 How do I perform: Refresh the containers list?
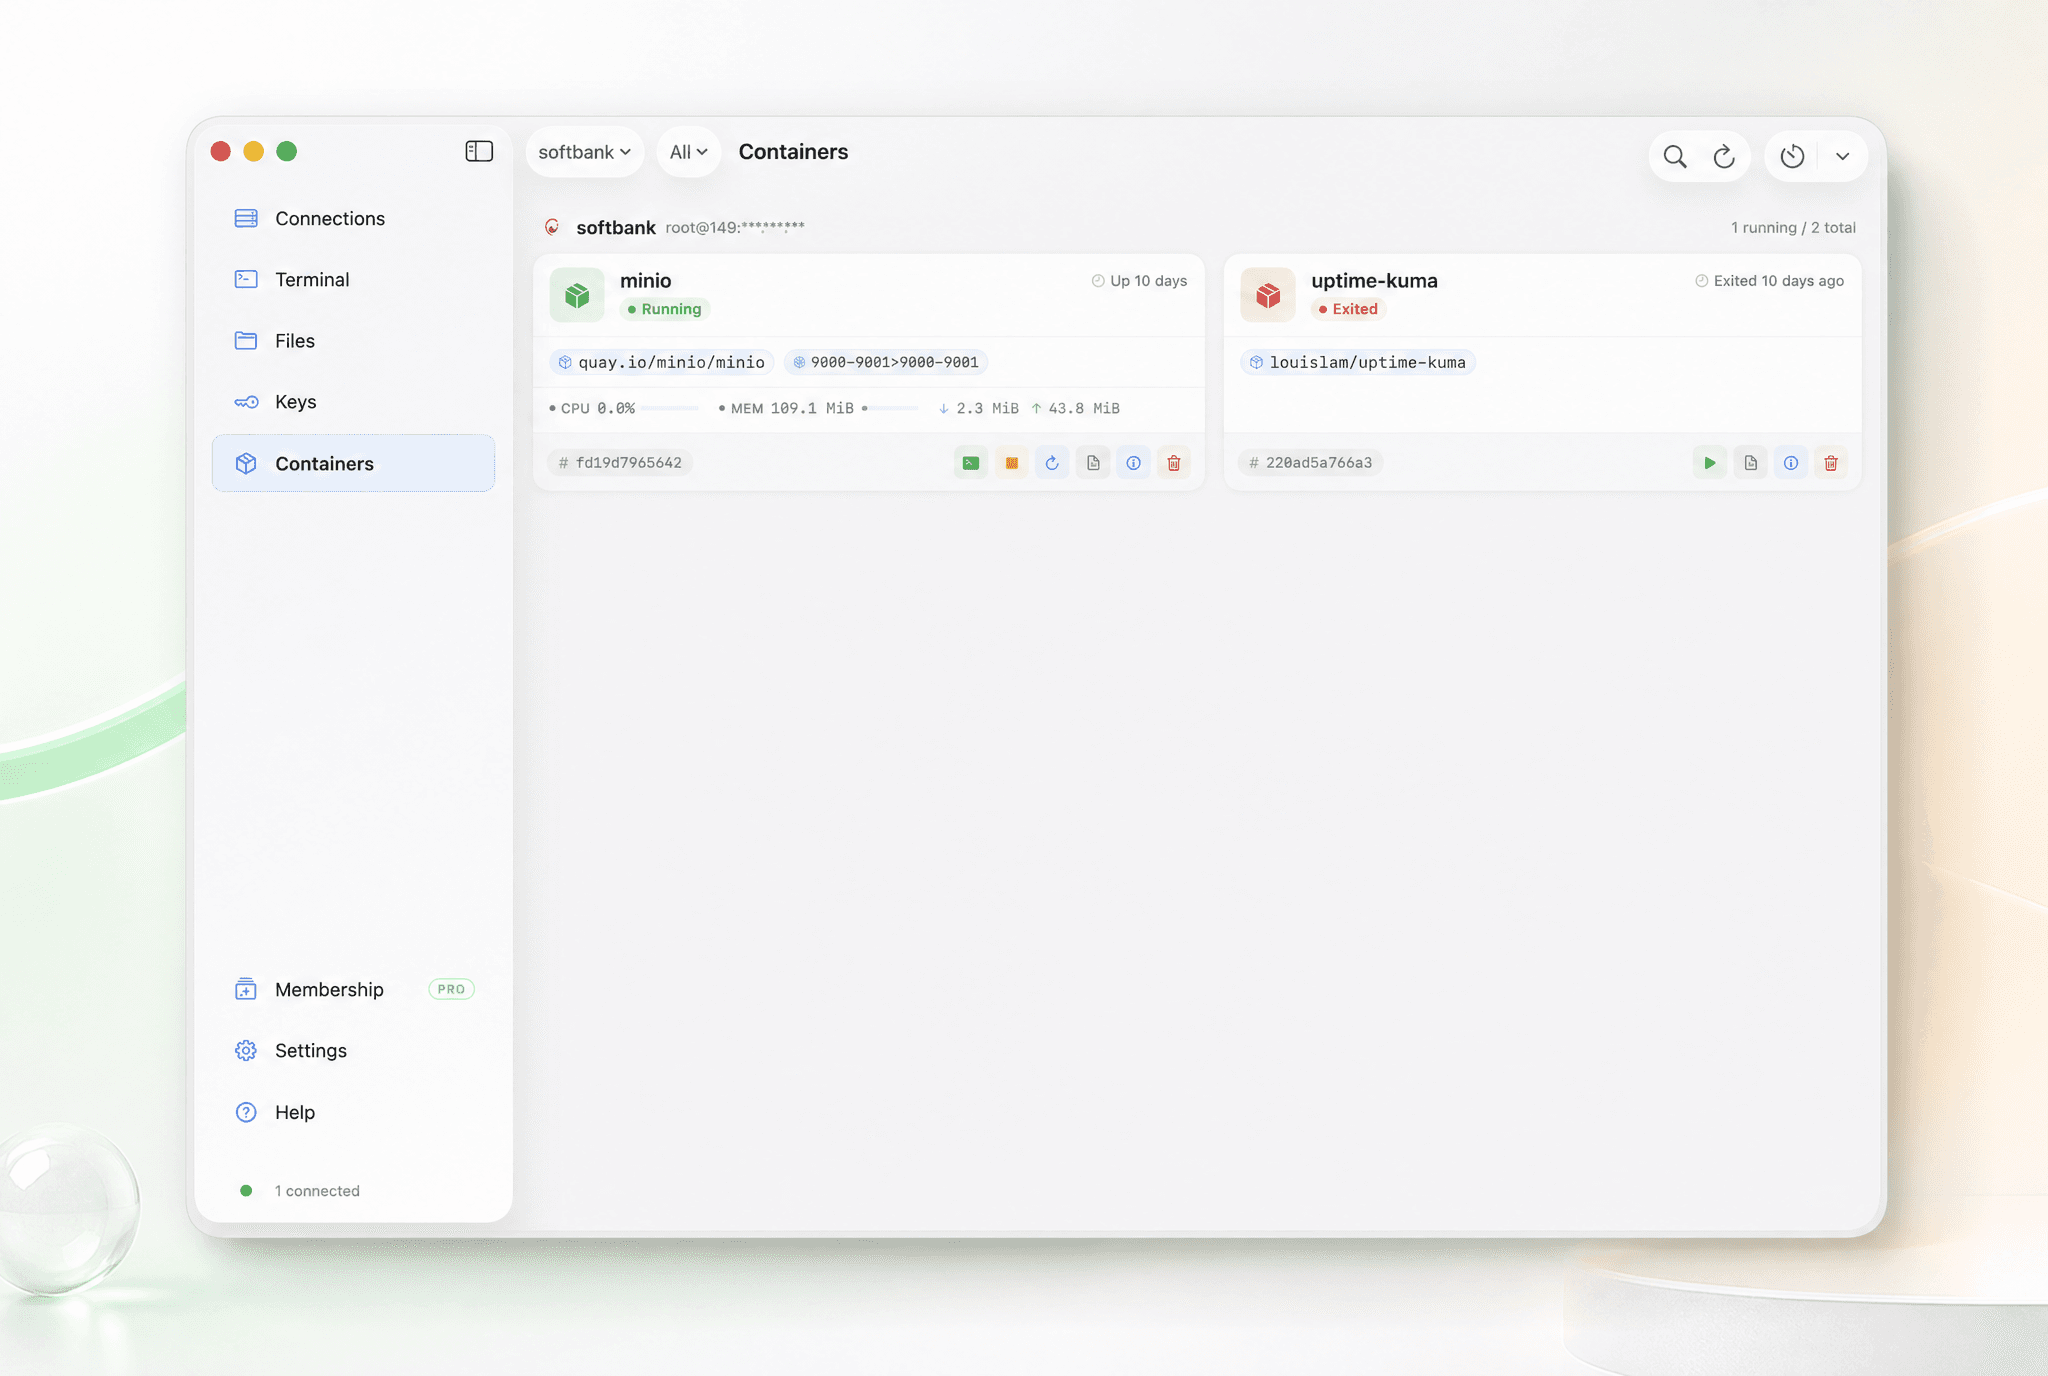tap(1724, 156)
